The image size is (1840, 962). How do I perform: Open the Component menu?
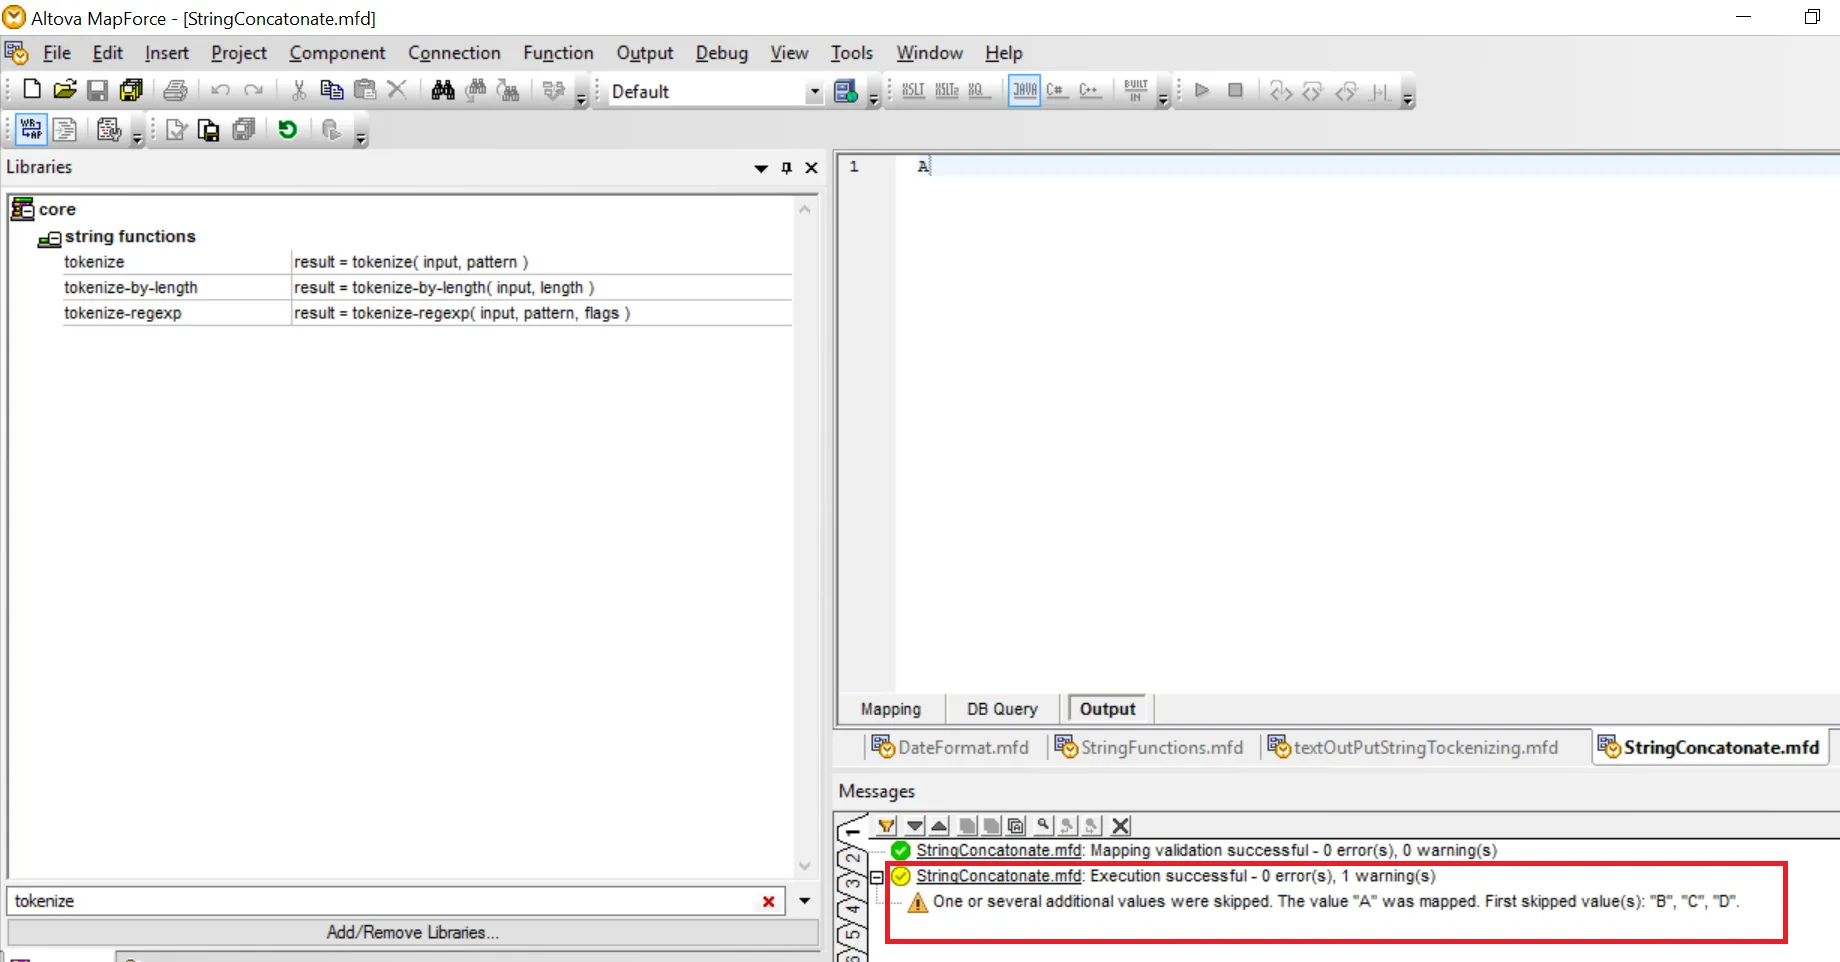(x=337, y=53)
